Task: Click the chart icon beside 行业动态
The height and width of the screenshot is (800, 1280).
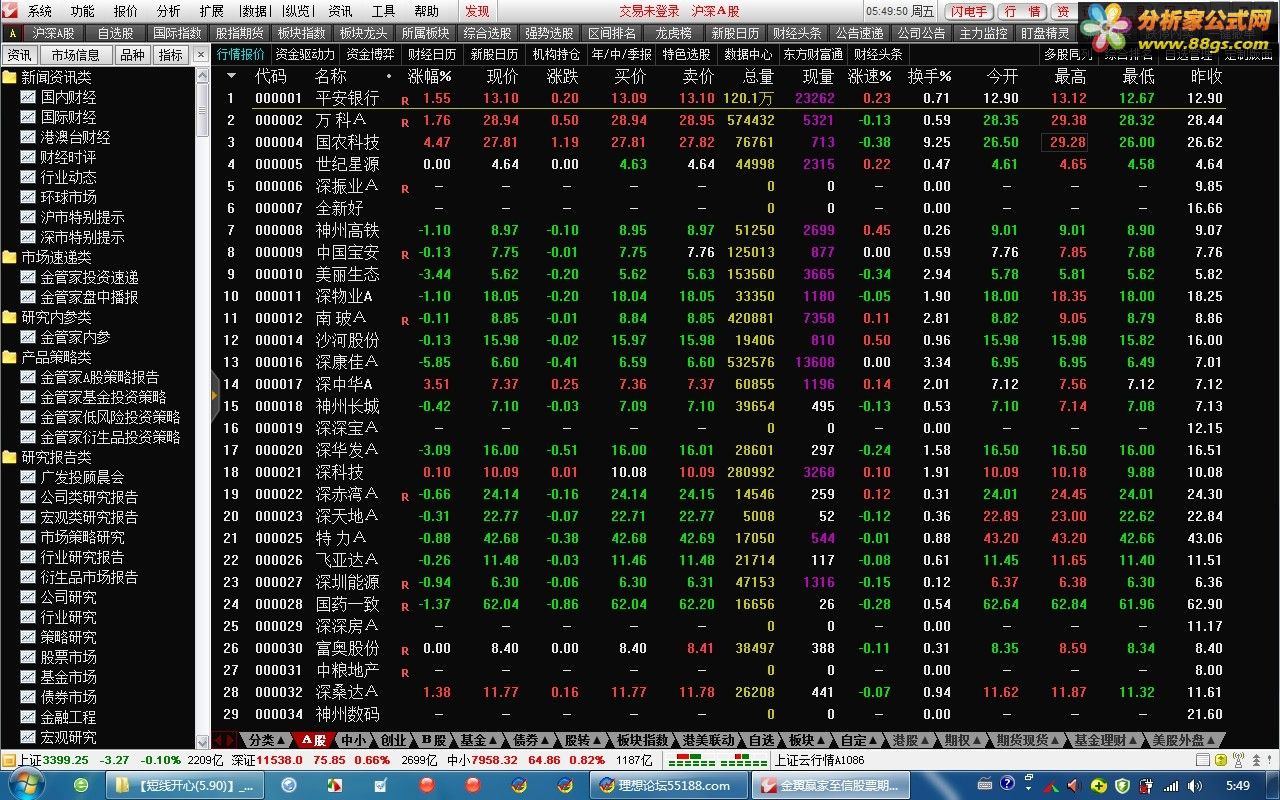Action: tap(28, 177)
